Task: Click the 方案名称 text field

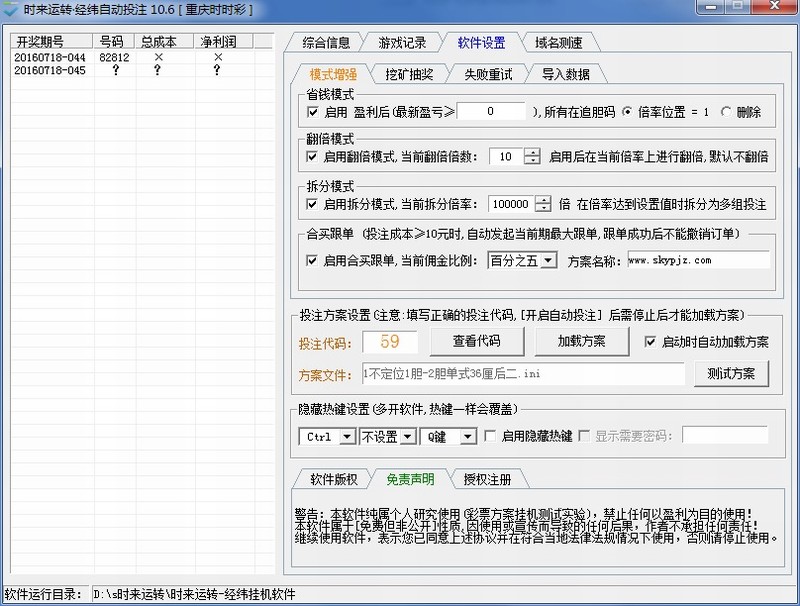Action: [x=698, y=260]
